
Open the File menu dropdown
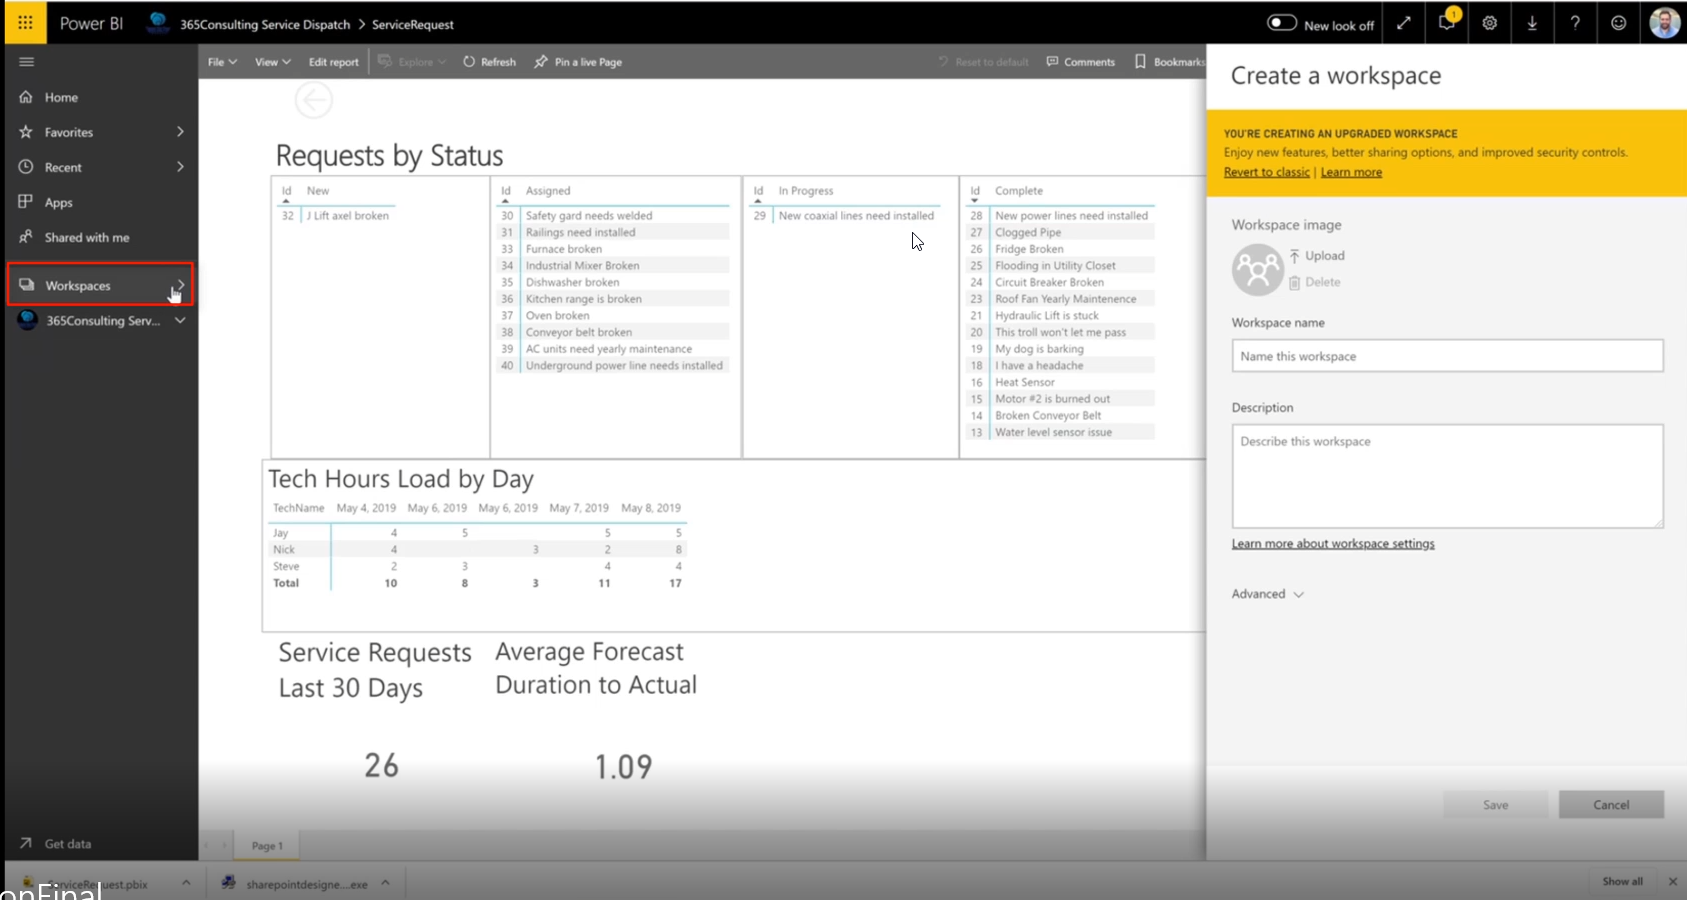222,62
